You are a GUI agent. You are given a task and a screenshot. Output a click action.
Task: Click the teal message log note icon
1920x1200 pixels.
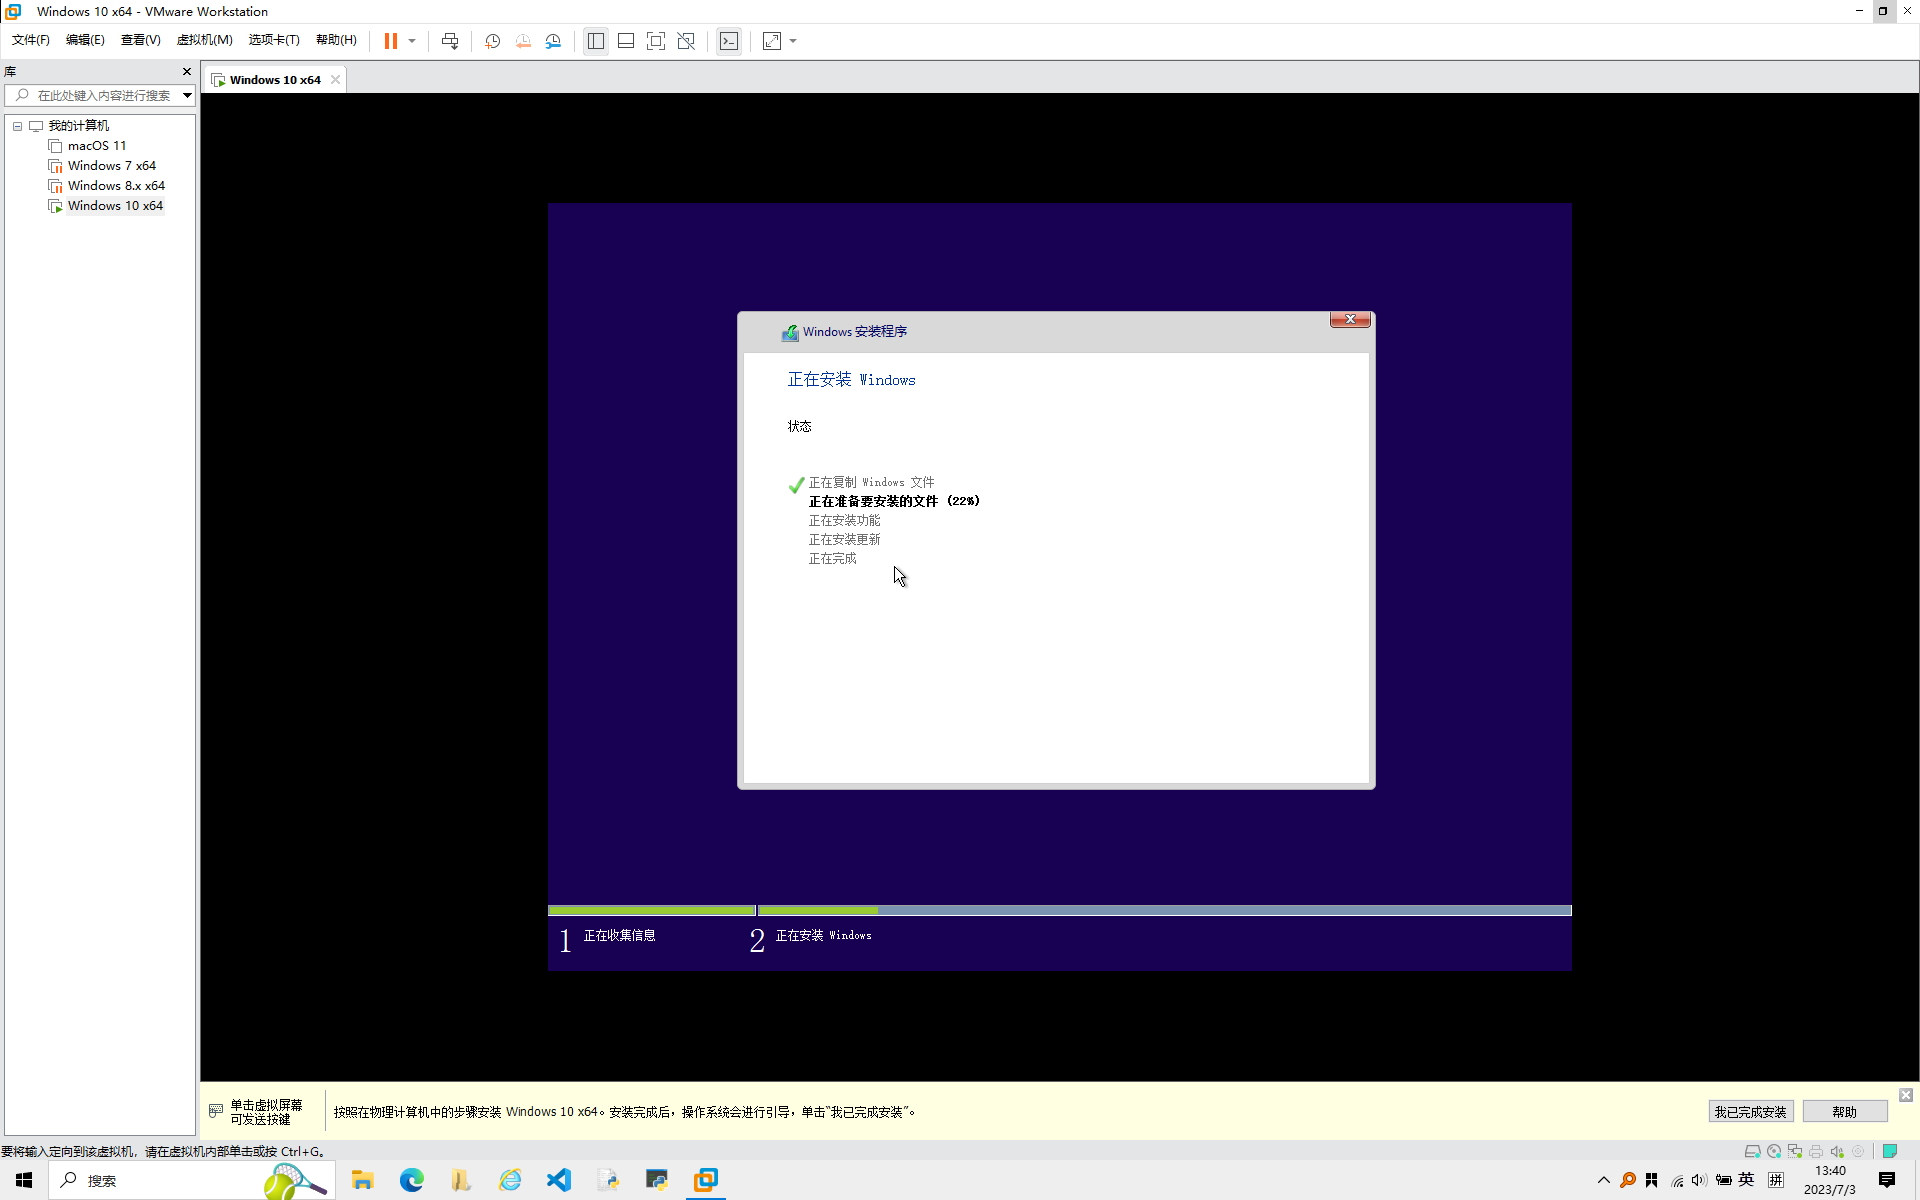(x=1890, y=1151)
